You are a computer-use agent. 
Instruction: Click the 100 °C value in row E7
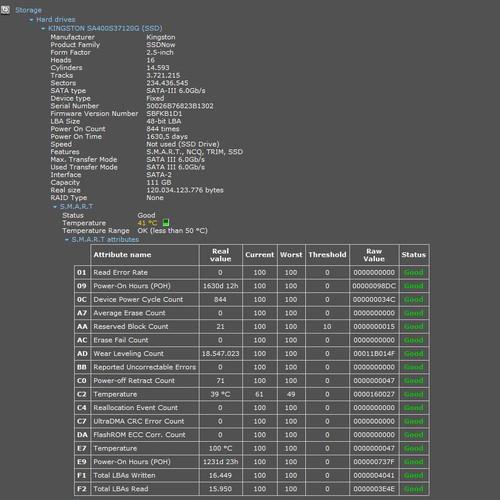coord(221,449)
